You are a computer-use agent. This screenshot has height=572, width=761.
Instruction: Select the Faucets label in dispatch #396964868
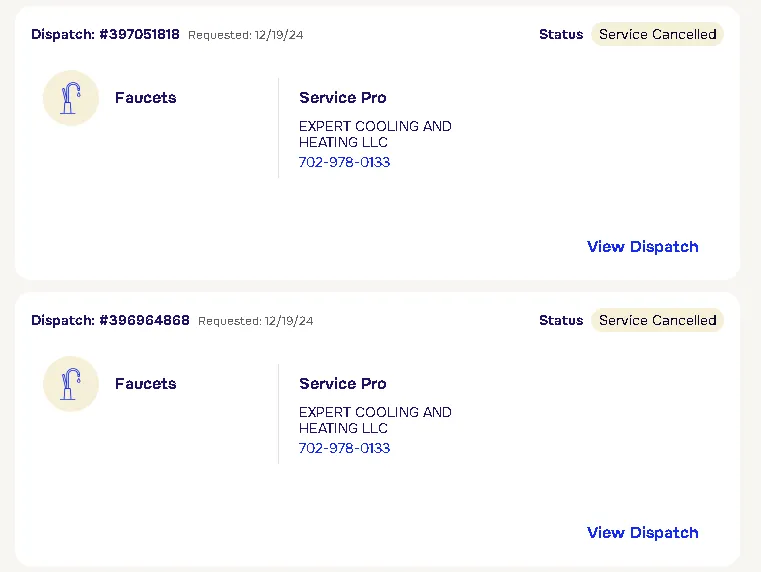pyautogui.click(x=145, y=384)
